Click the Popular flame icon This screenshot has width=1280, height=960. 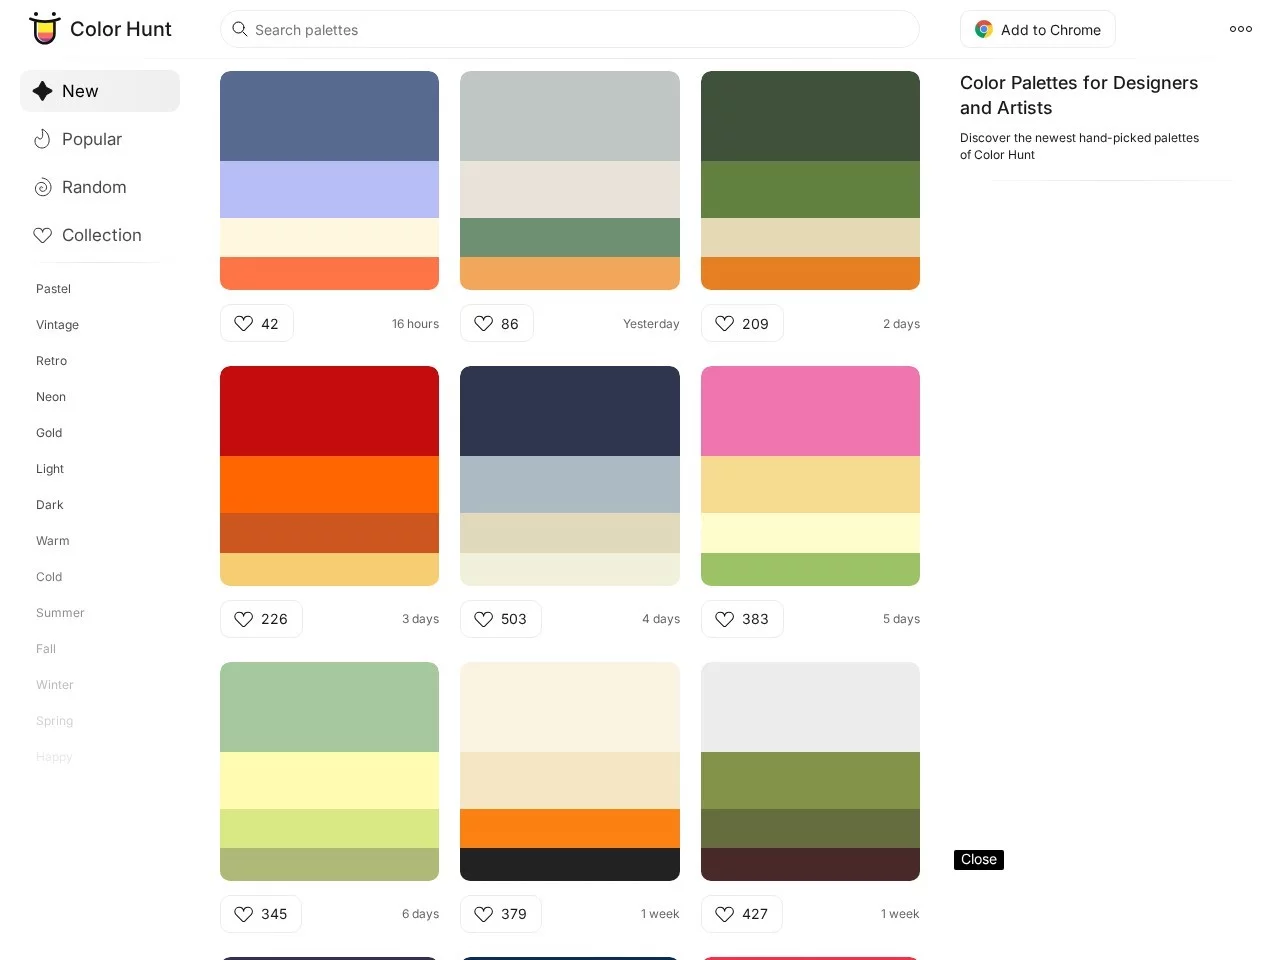pos(42,139)
